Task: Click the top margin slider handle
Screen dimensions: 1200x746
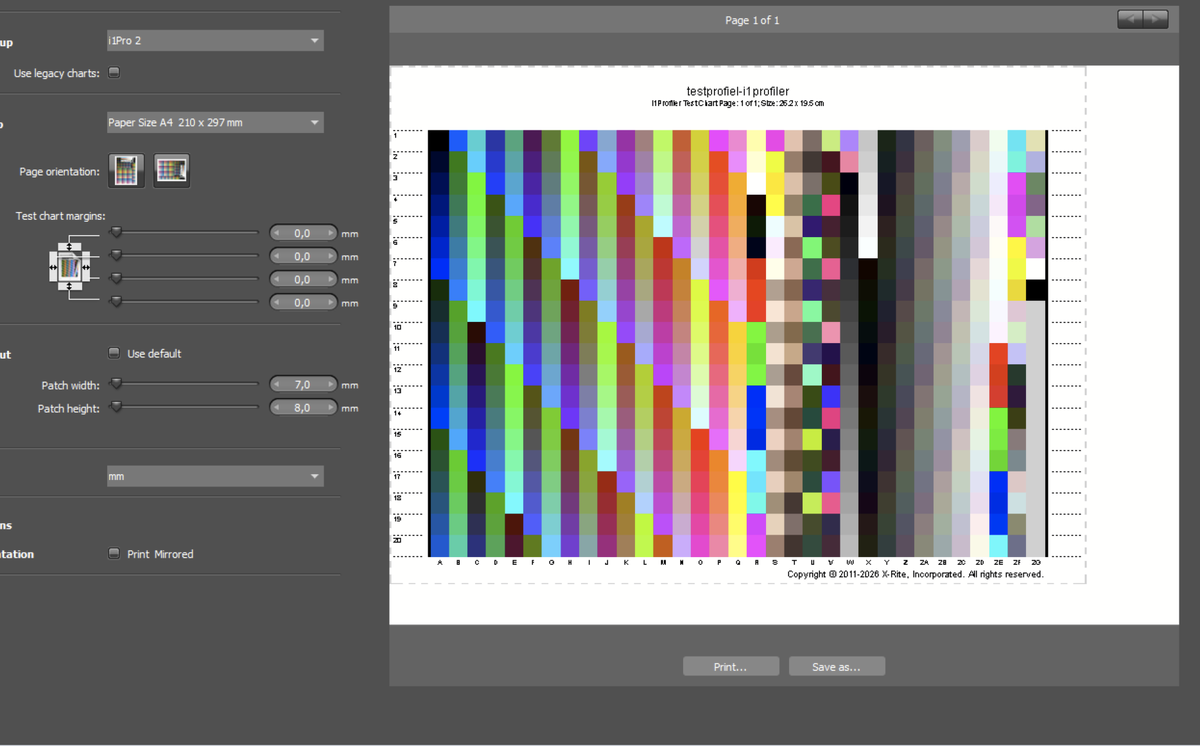Action: click(x=116, y=232)
